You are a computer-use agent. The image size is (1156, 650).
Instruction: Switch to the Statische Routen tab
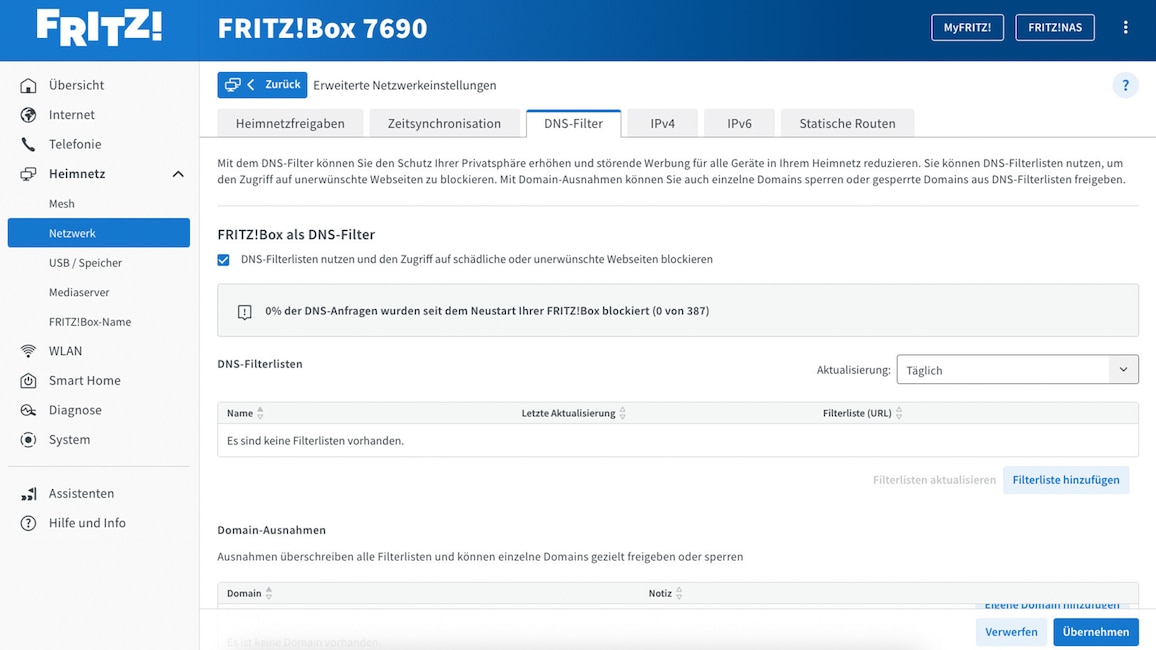coord(847,123)
